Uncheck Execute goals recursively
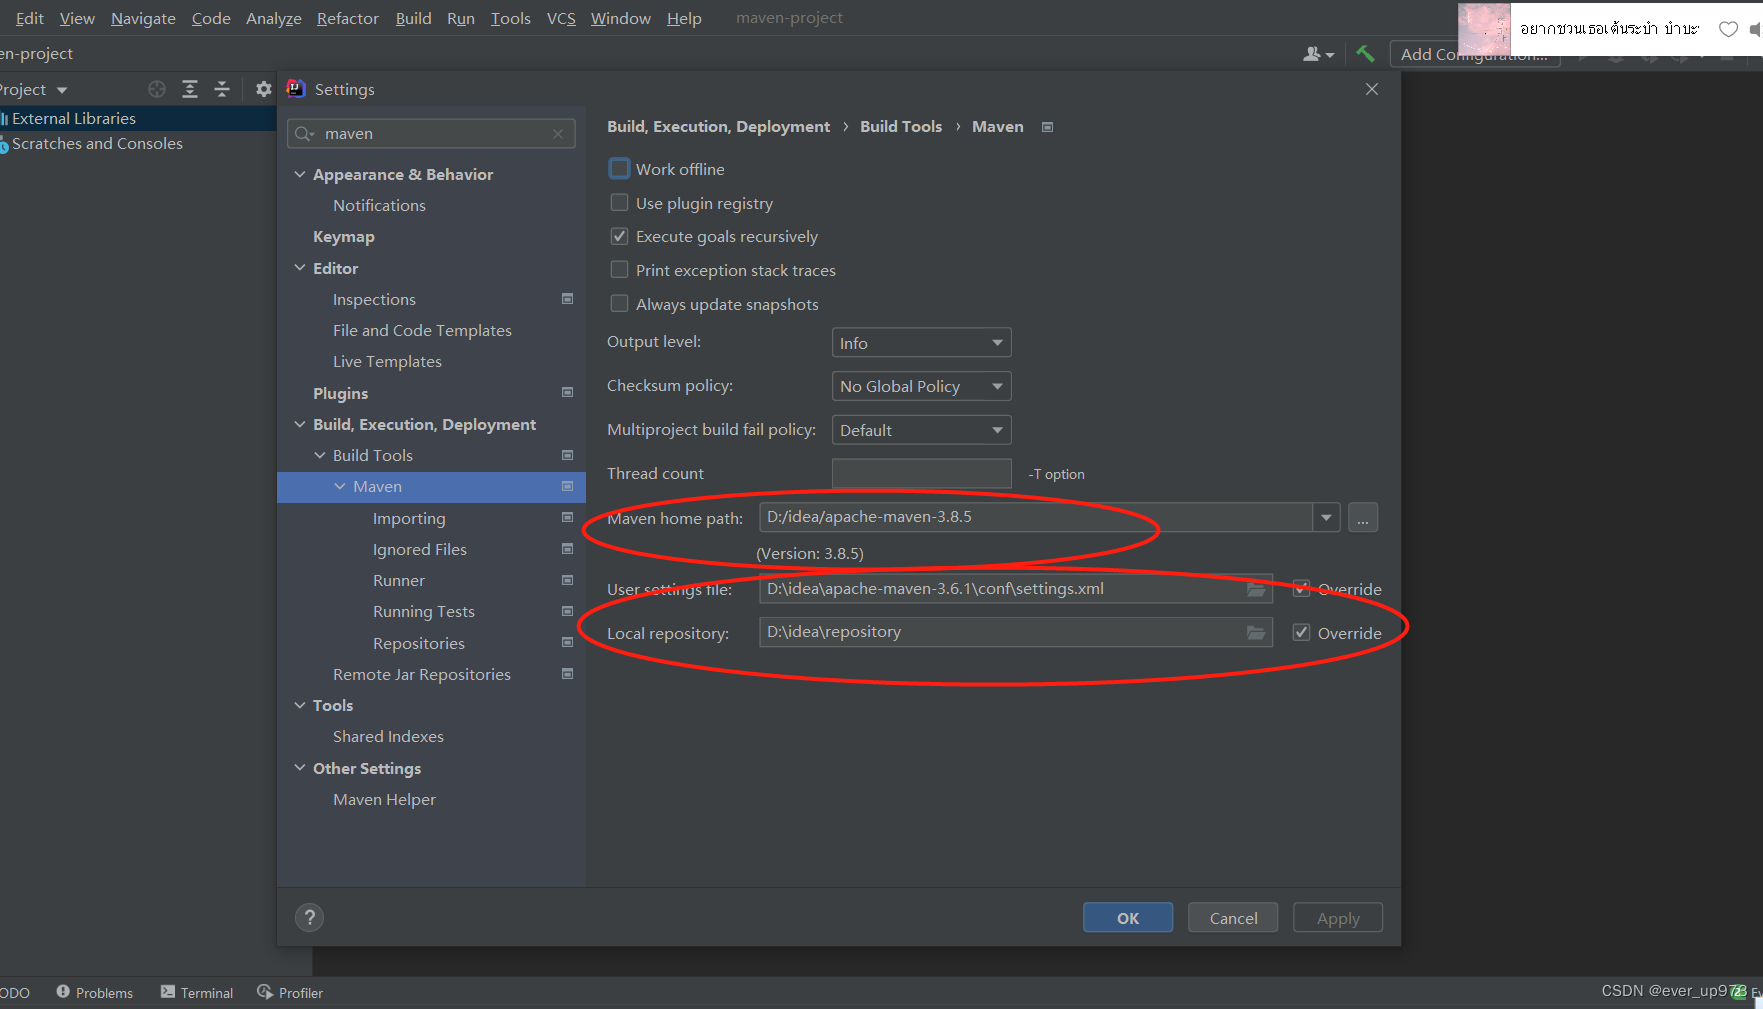 [x=620, y=237]
